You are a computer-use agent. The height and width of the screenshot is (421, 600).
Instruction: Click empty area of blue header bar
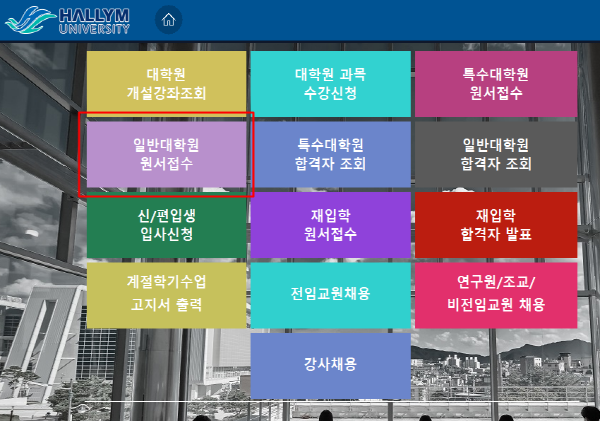400,19
